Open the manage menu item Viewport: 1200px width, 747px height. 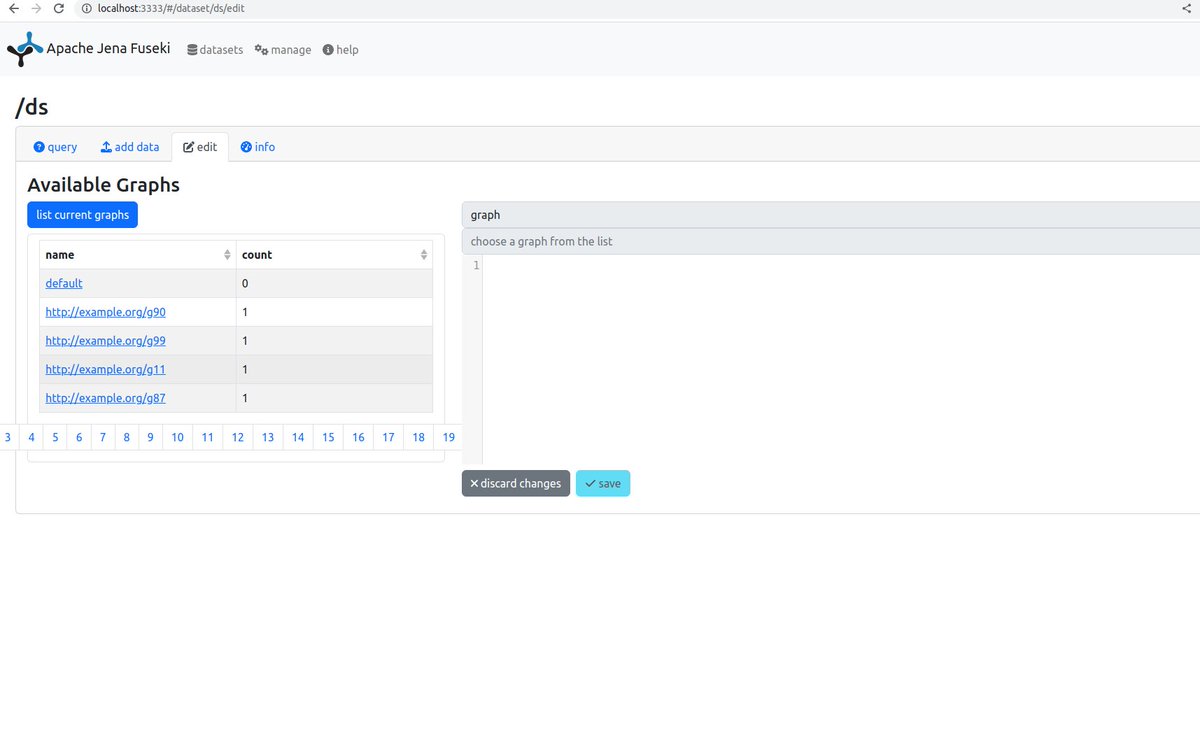283,49
